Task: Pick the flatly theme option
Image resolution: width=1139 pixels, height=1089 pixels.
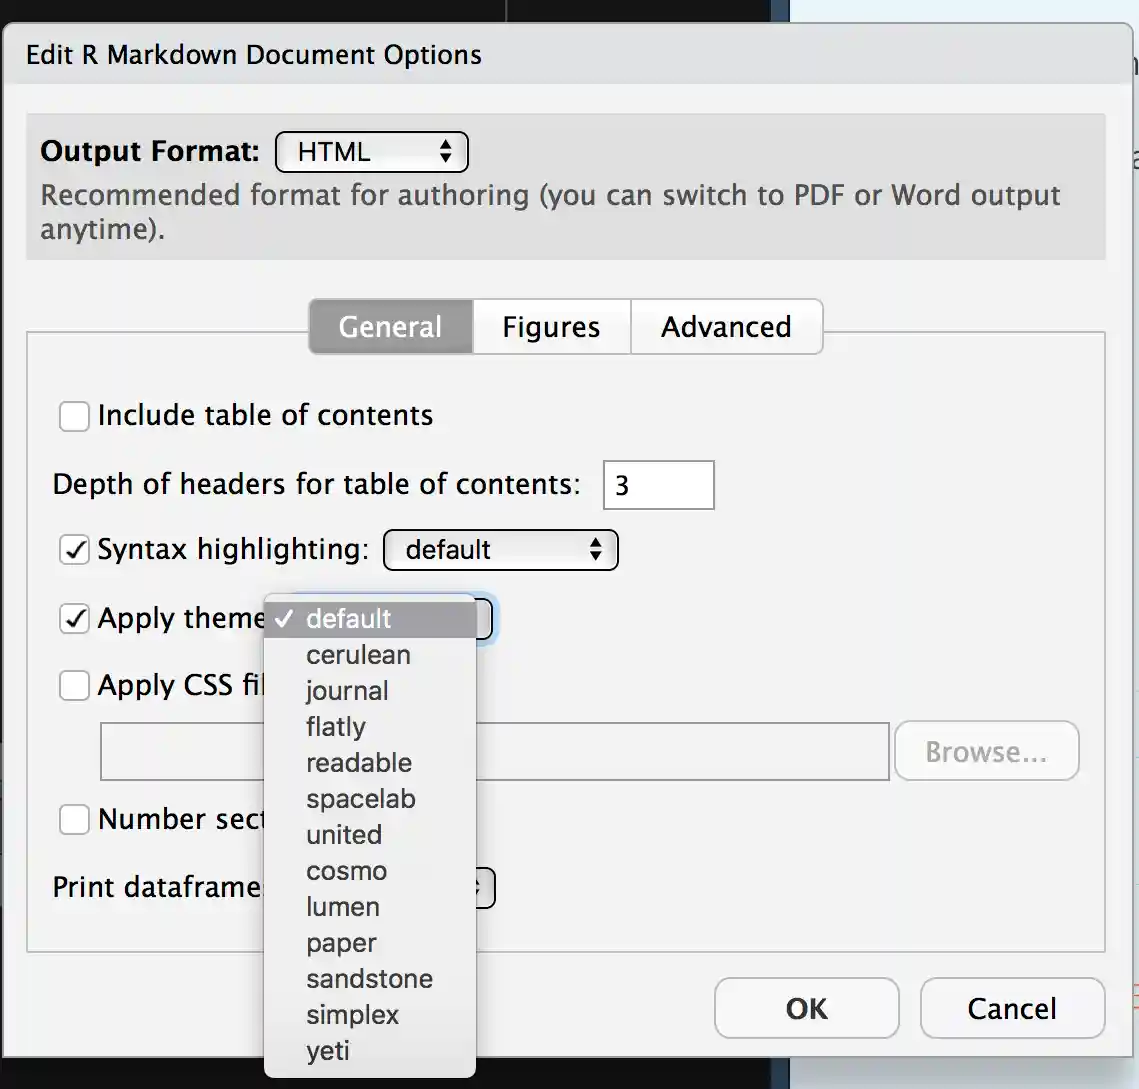Action: click(x=336, y=727)
